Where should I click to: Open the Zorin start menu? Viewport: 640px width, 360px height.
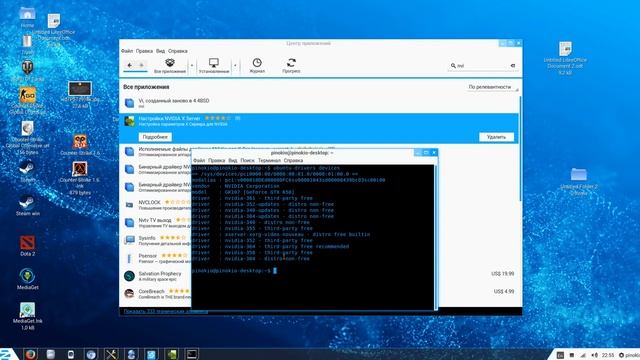click(8, 354)
